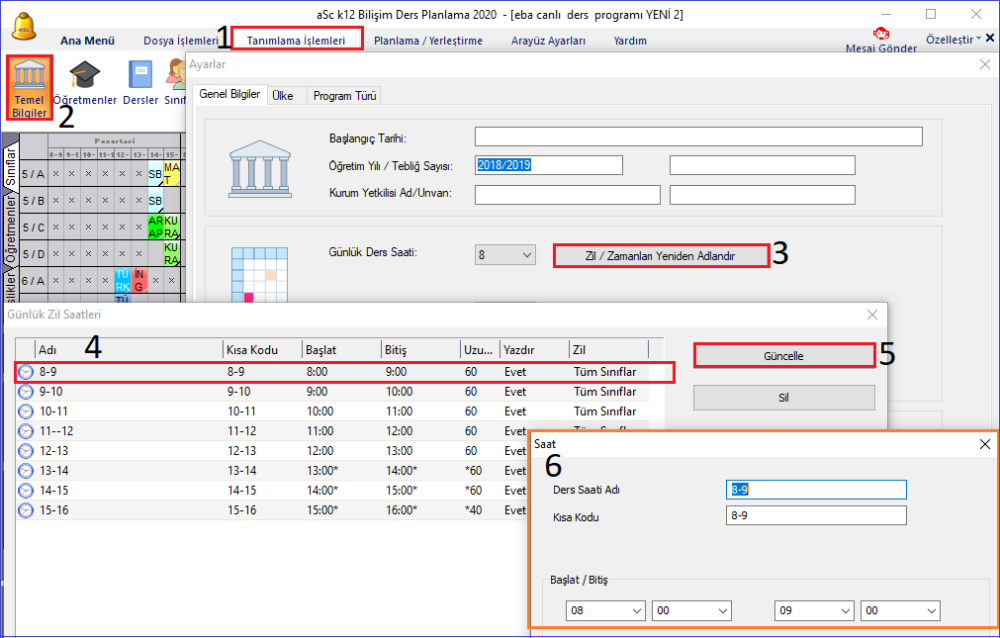Click Başlangıç Tarihi input field
The image size is (1000, 638).
(698, 137)
